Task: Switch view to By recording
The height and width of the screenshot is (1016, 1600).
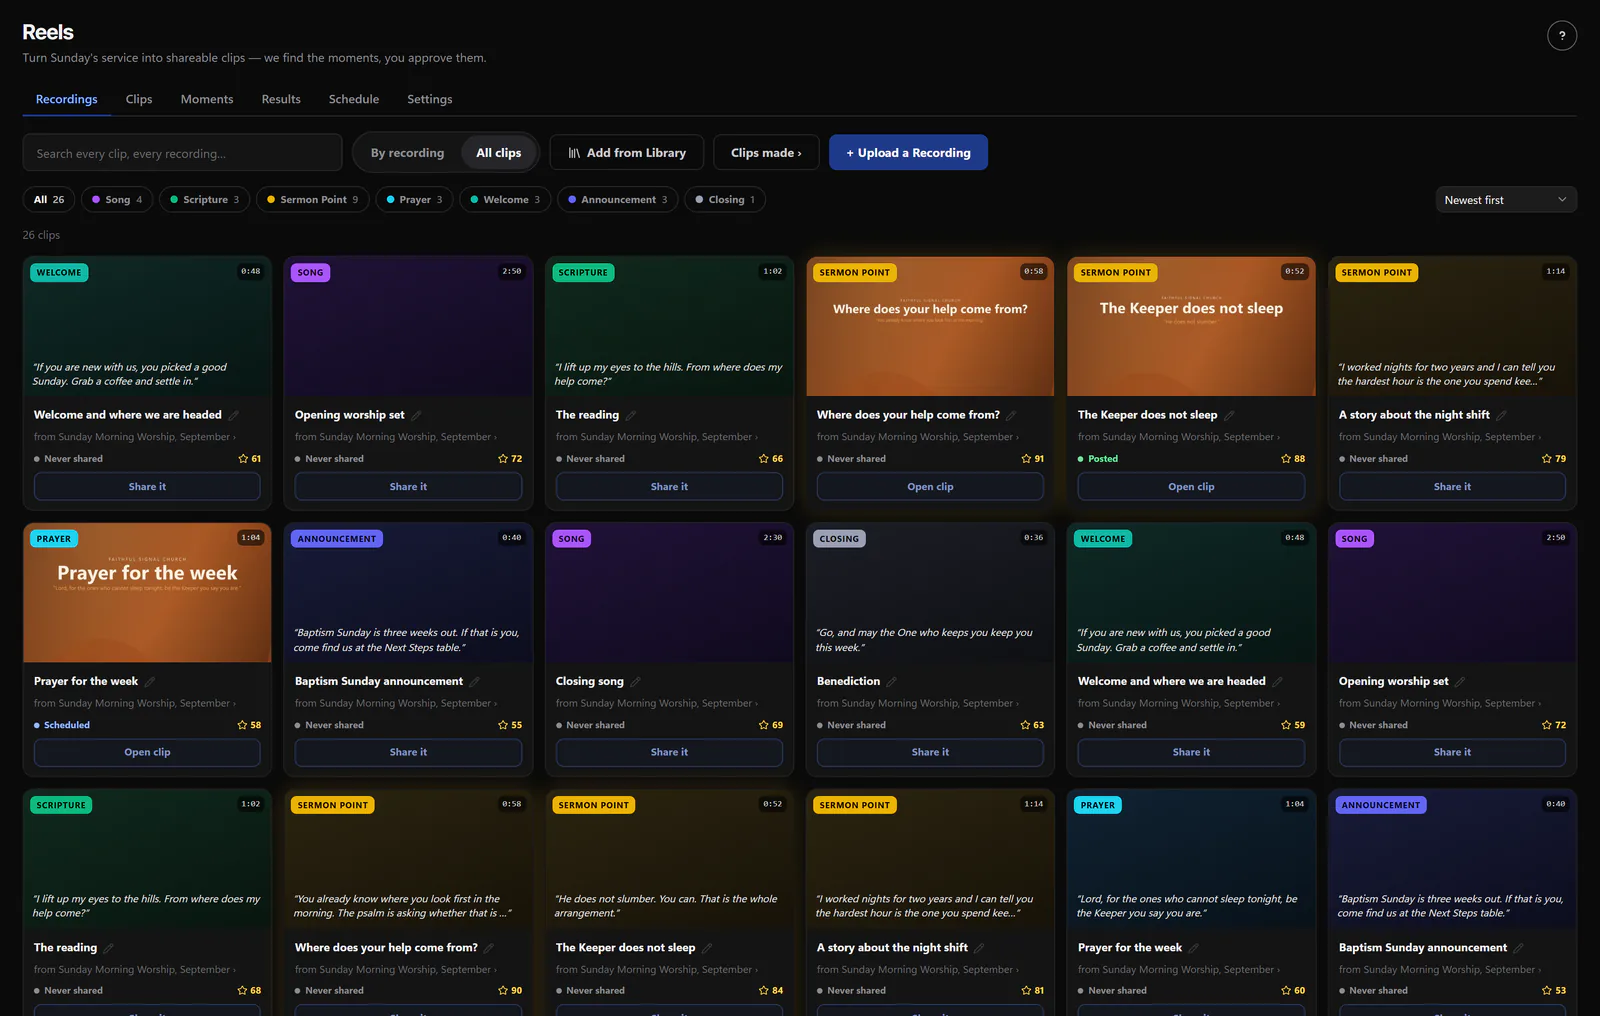Action: pos(407,153)
